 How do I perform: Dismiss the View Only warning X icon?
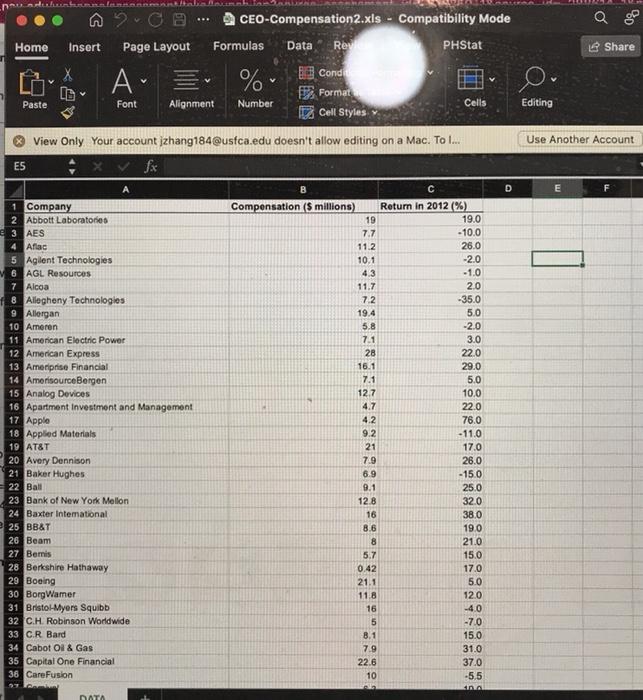(x=19, y=142)
